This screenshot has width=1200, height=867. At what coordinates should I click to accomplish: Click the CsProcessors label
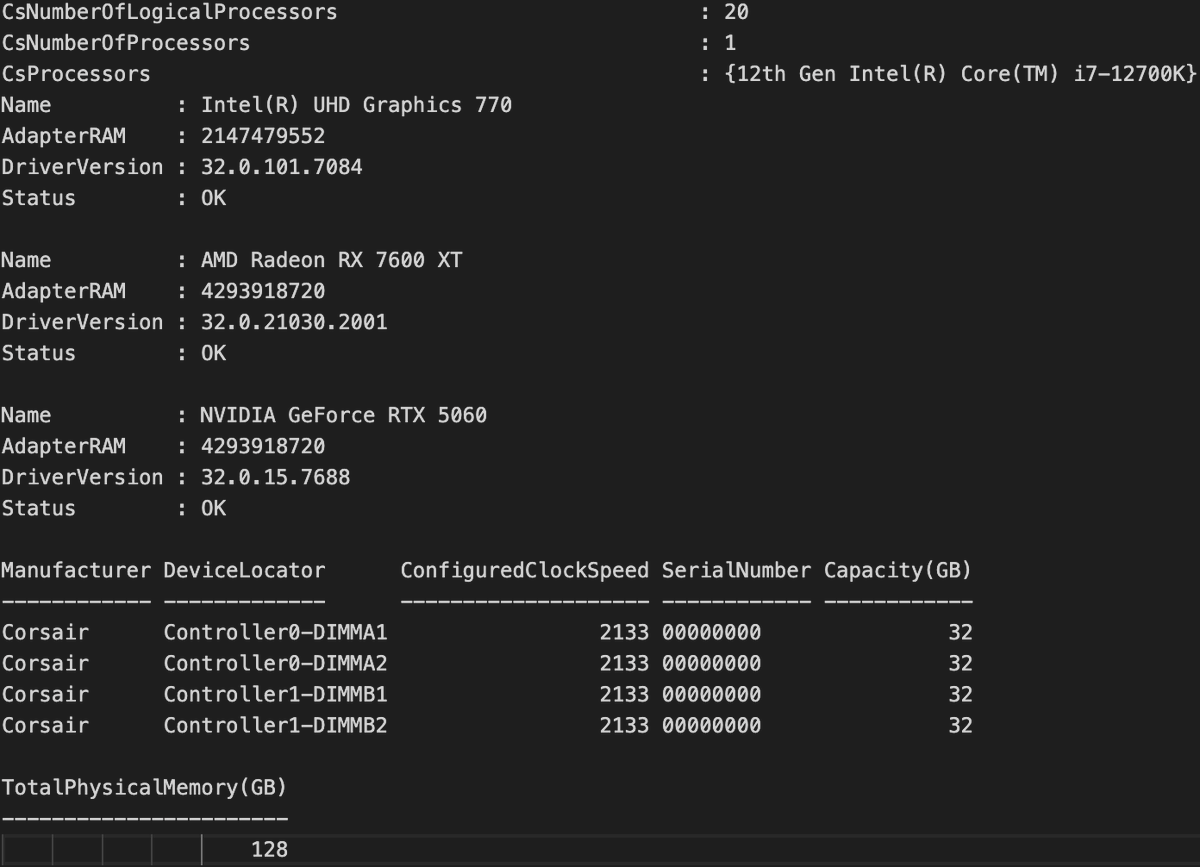(x=76, y=75)
